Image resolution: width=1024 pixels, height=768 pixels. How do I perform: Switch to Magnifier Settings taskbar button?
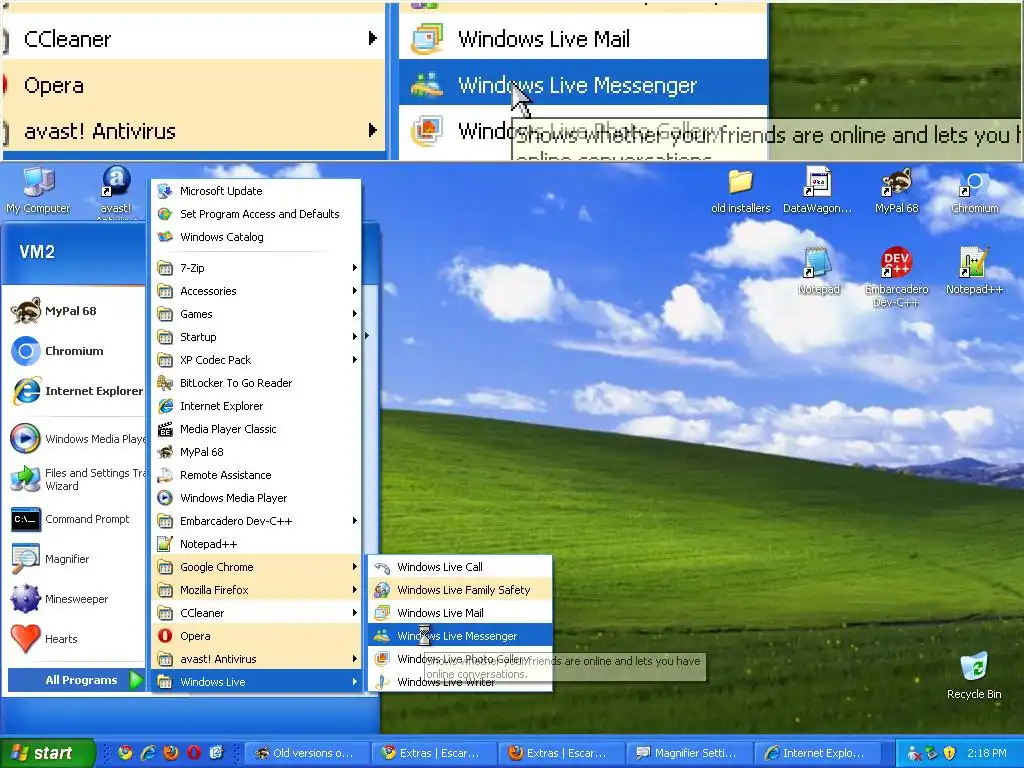coord(688,753)
